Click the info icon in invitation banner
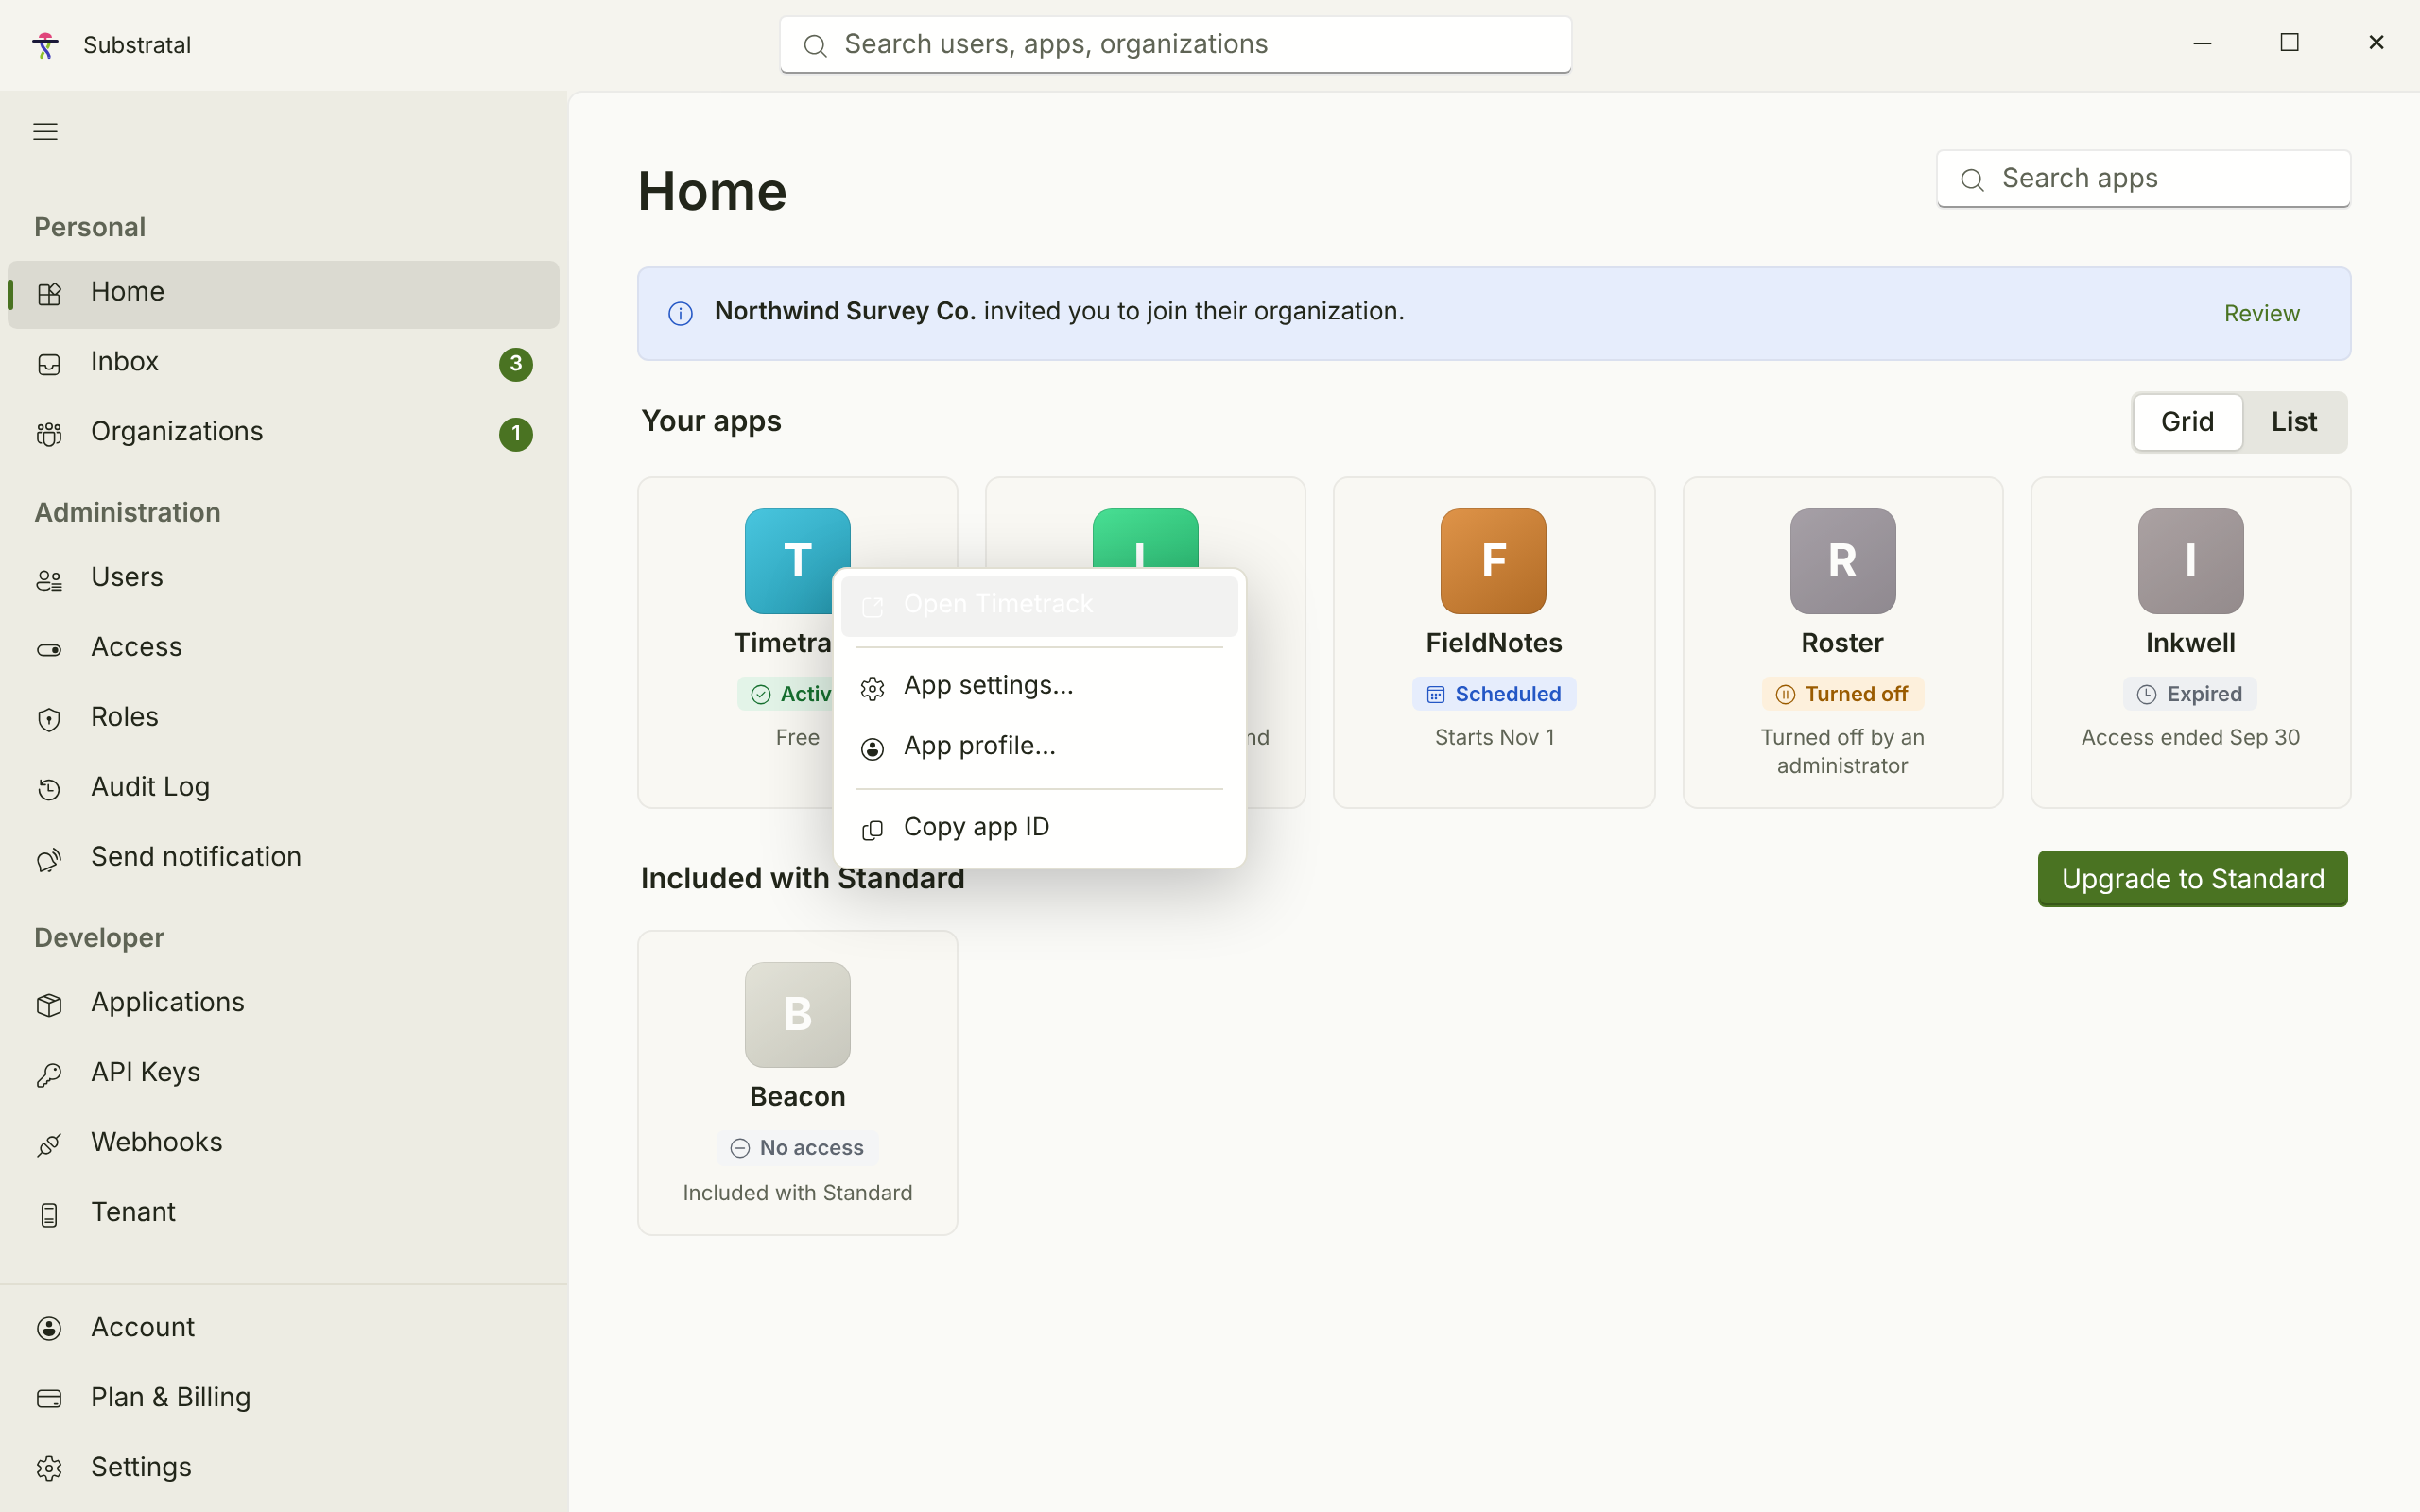Viewport: 2420px width, 1512px height. coord(680,314)
